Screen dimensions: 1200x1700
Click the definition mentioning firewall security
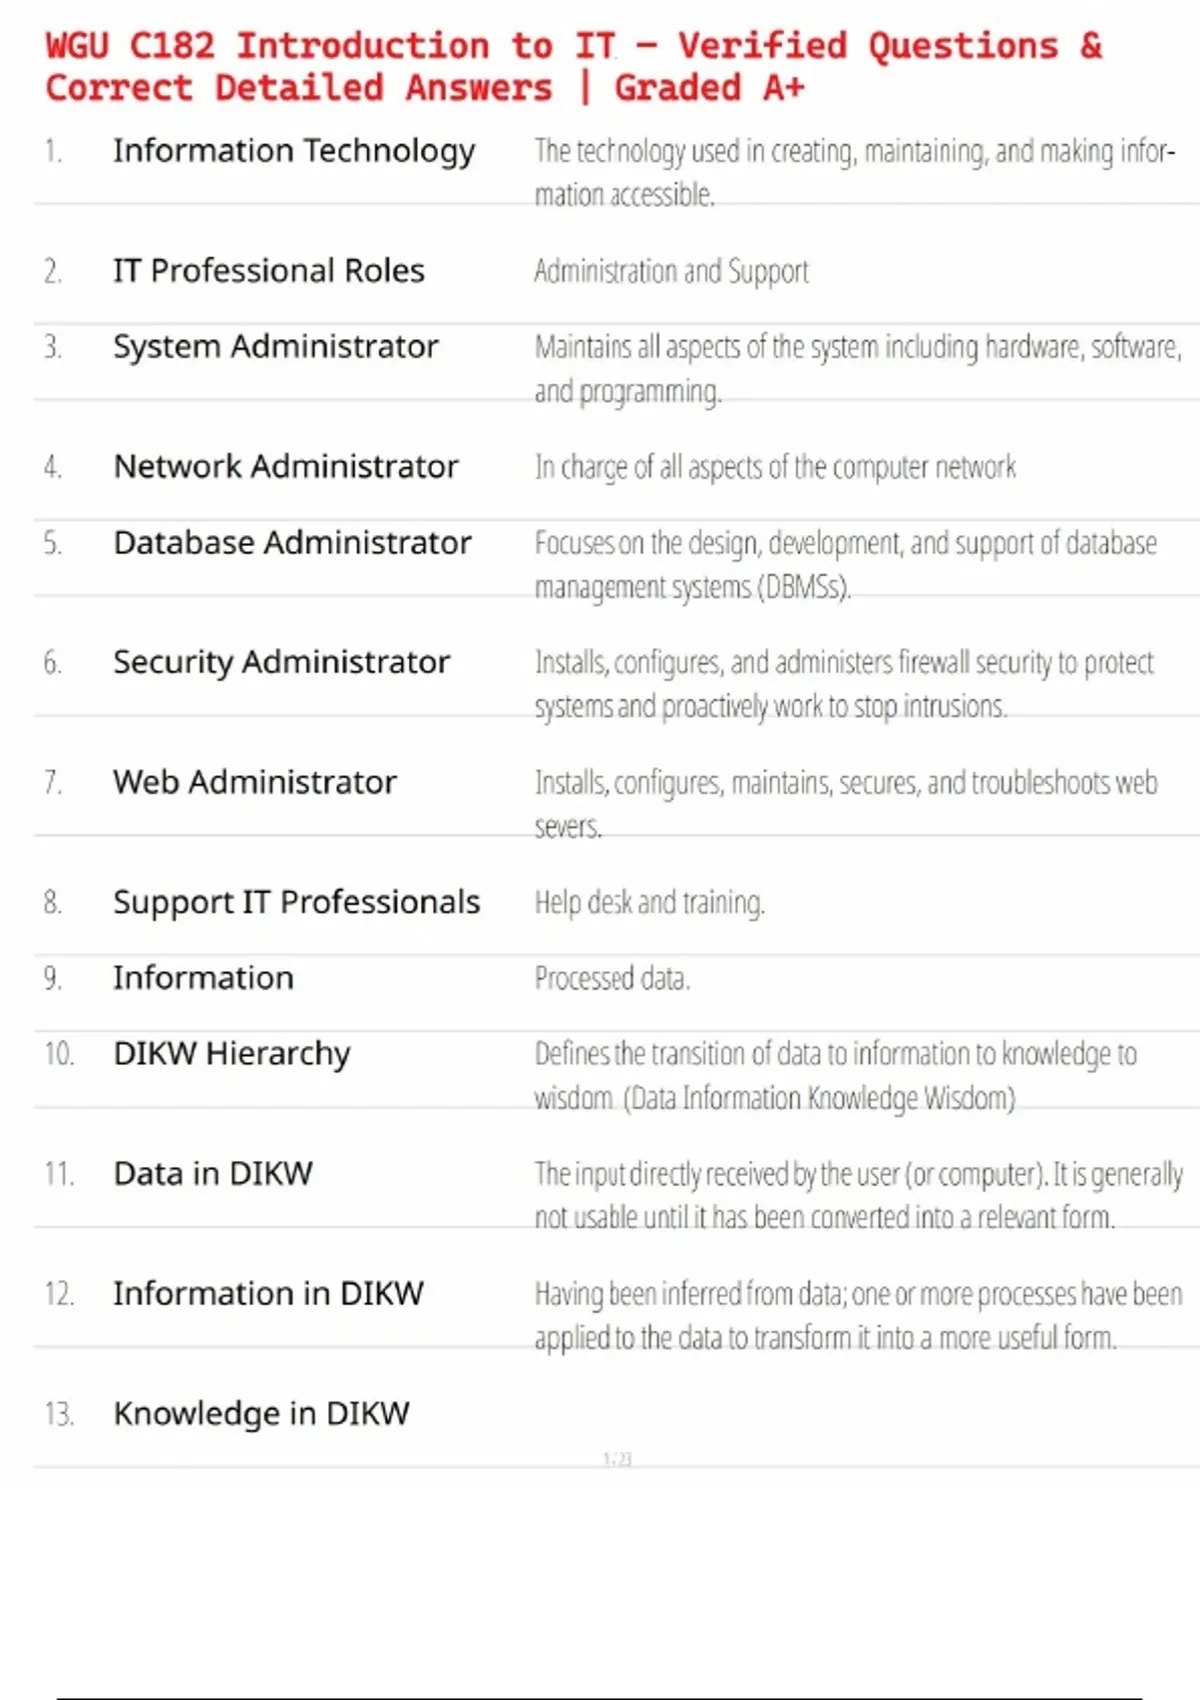pos(843,684)
